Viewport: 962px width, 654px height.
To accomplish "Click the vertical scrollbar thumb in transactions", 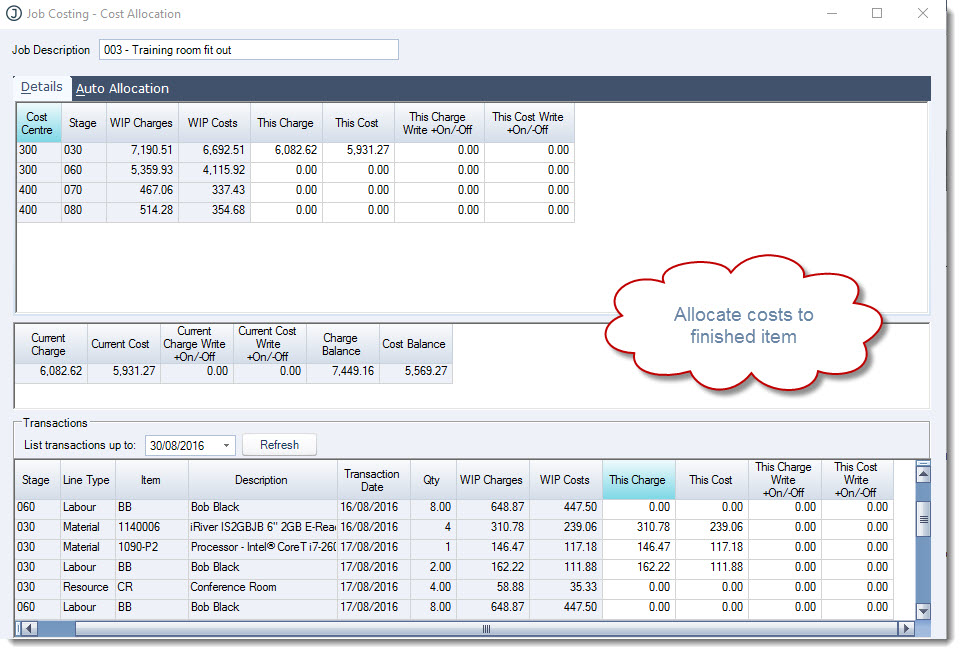I will 923,519.
